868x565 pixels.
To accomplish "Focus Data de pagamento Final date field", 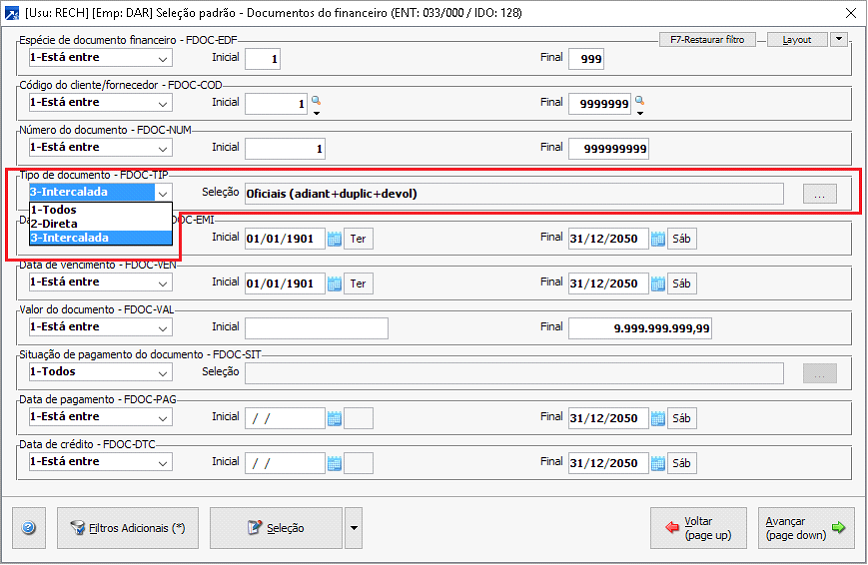I will 608,418.
